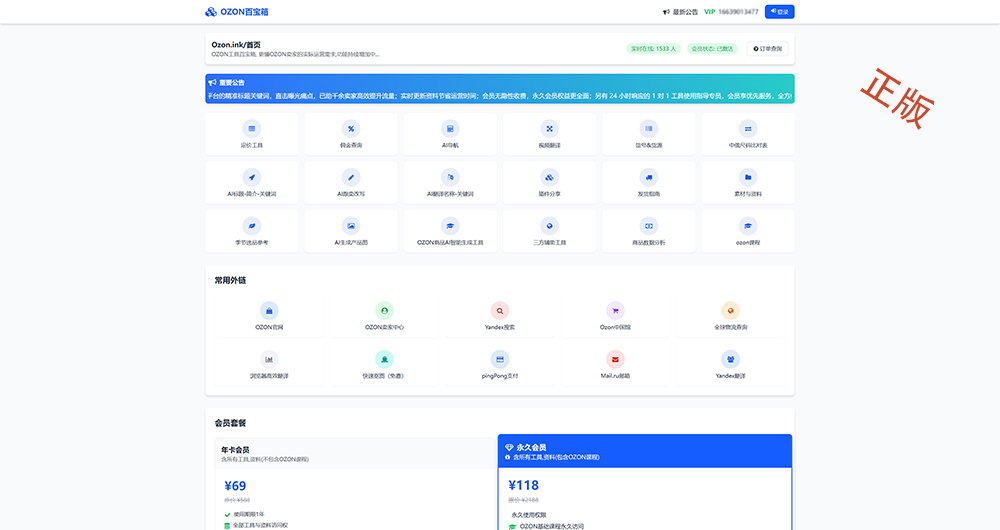Click the 重要公告 announcement banner

(499, 89)
